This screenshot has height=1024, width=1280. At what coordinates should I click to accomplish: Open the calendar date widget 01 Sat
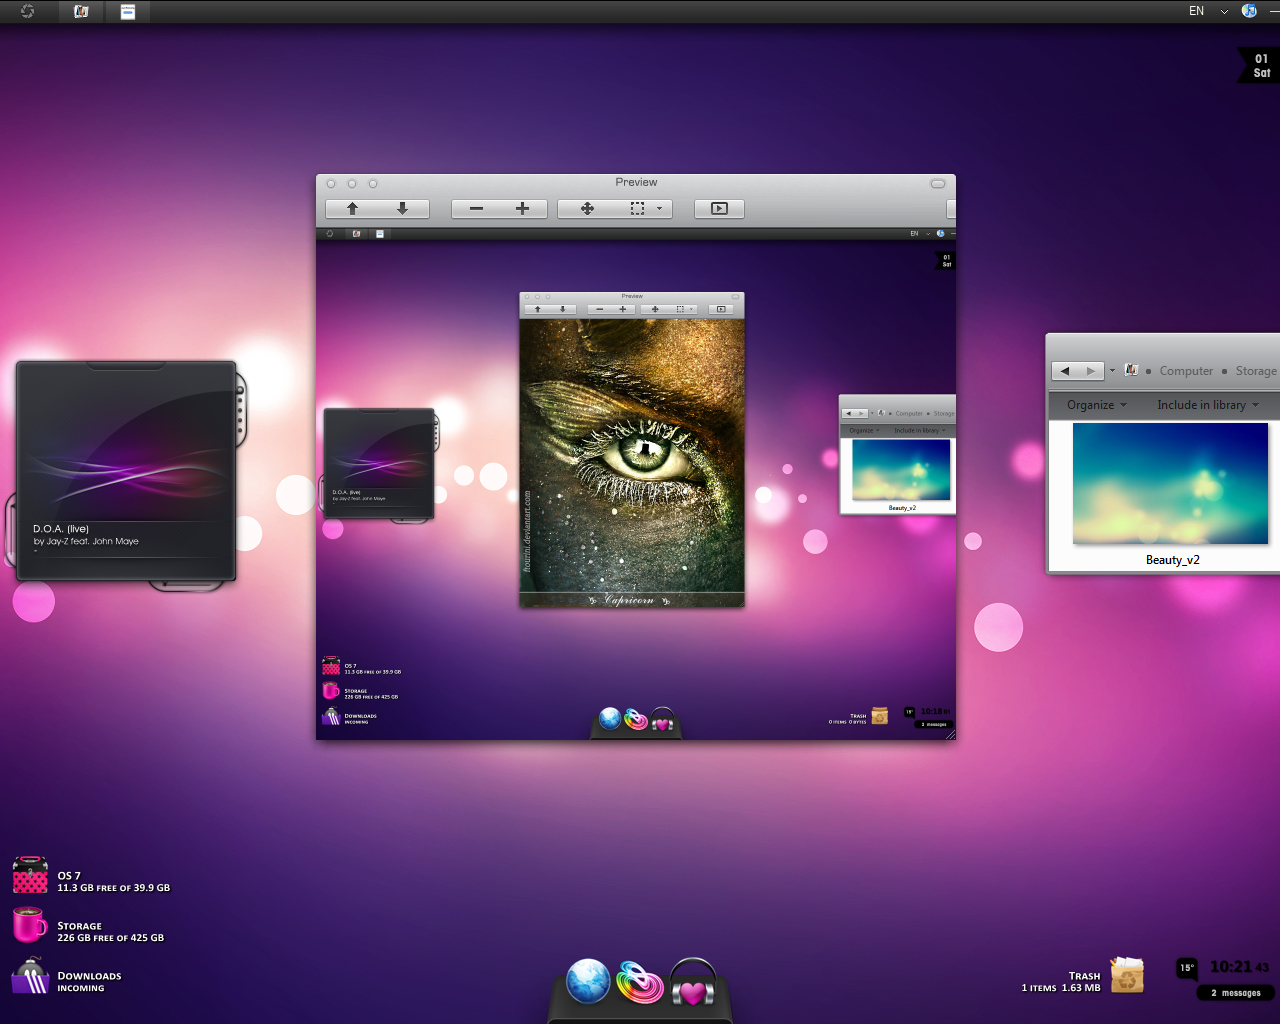point(1258,65)
